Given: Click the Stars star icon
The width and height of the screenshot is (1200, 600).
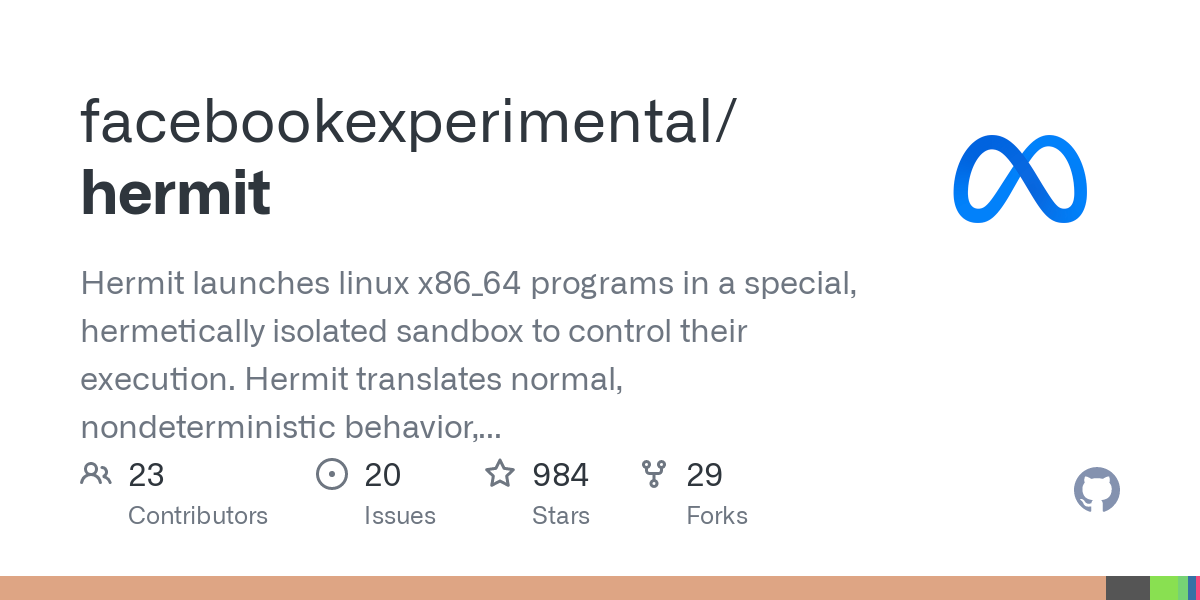Looking at the screenshot, I should tap(500, 473).
